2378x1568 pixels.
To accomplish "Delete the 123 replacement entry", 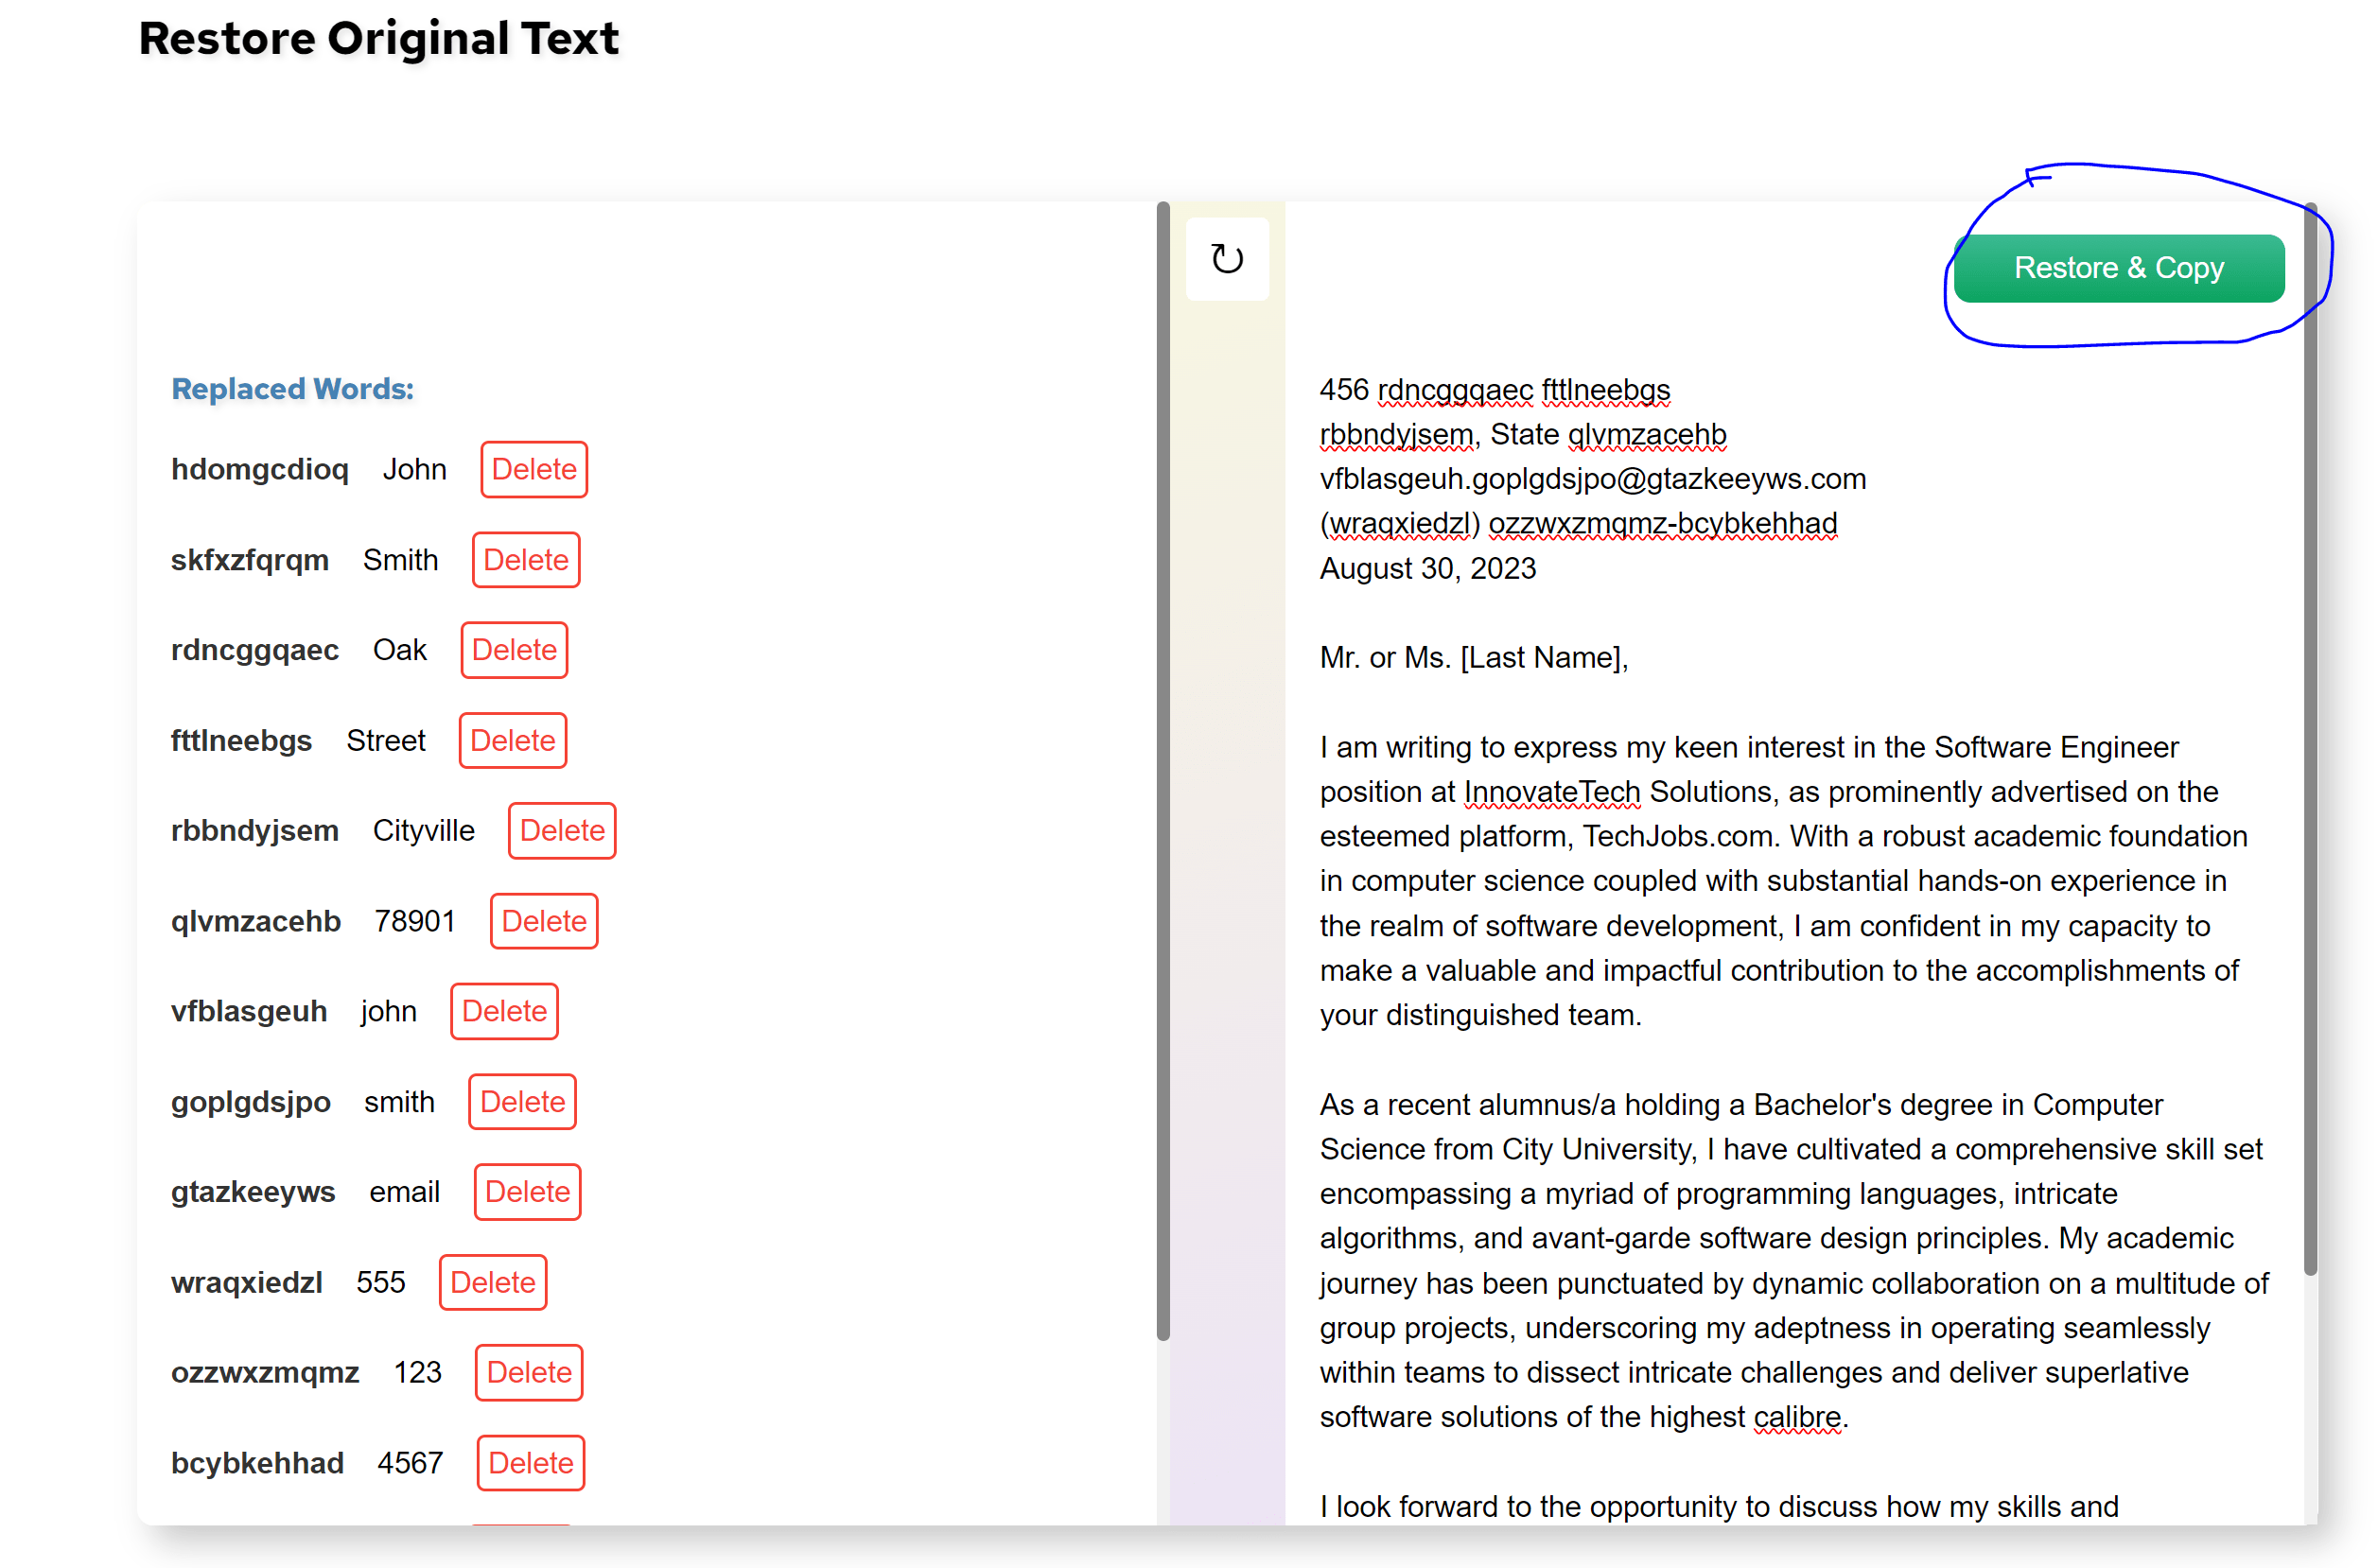I will click(x=528, y=1372).
